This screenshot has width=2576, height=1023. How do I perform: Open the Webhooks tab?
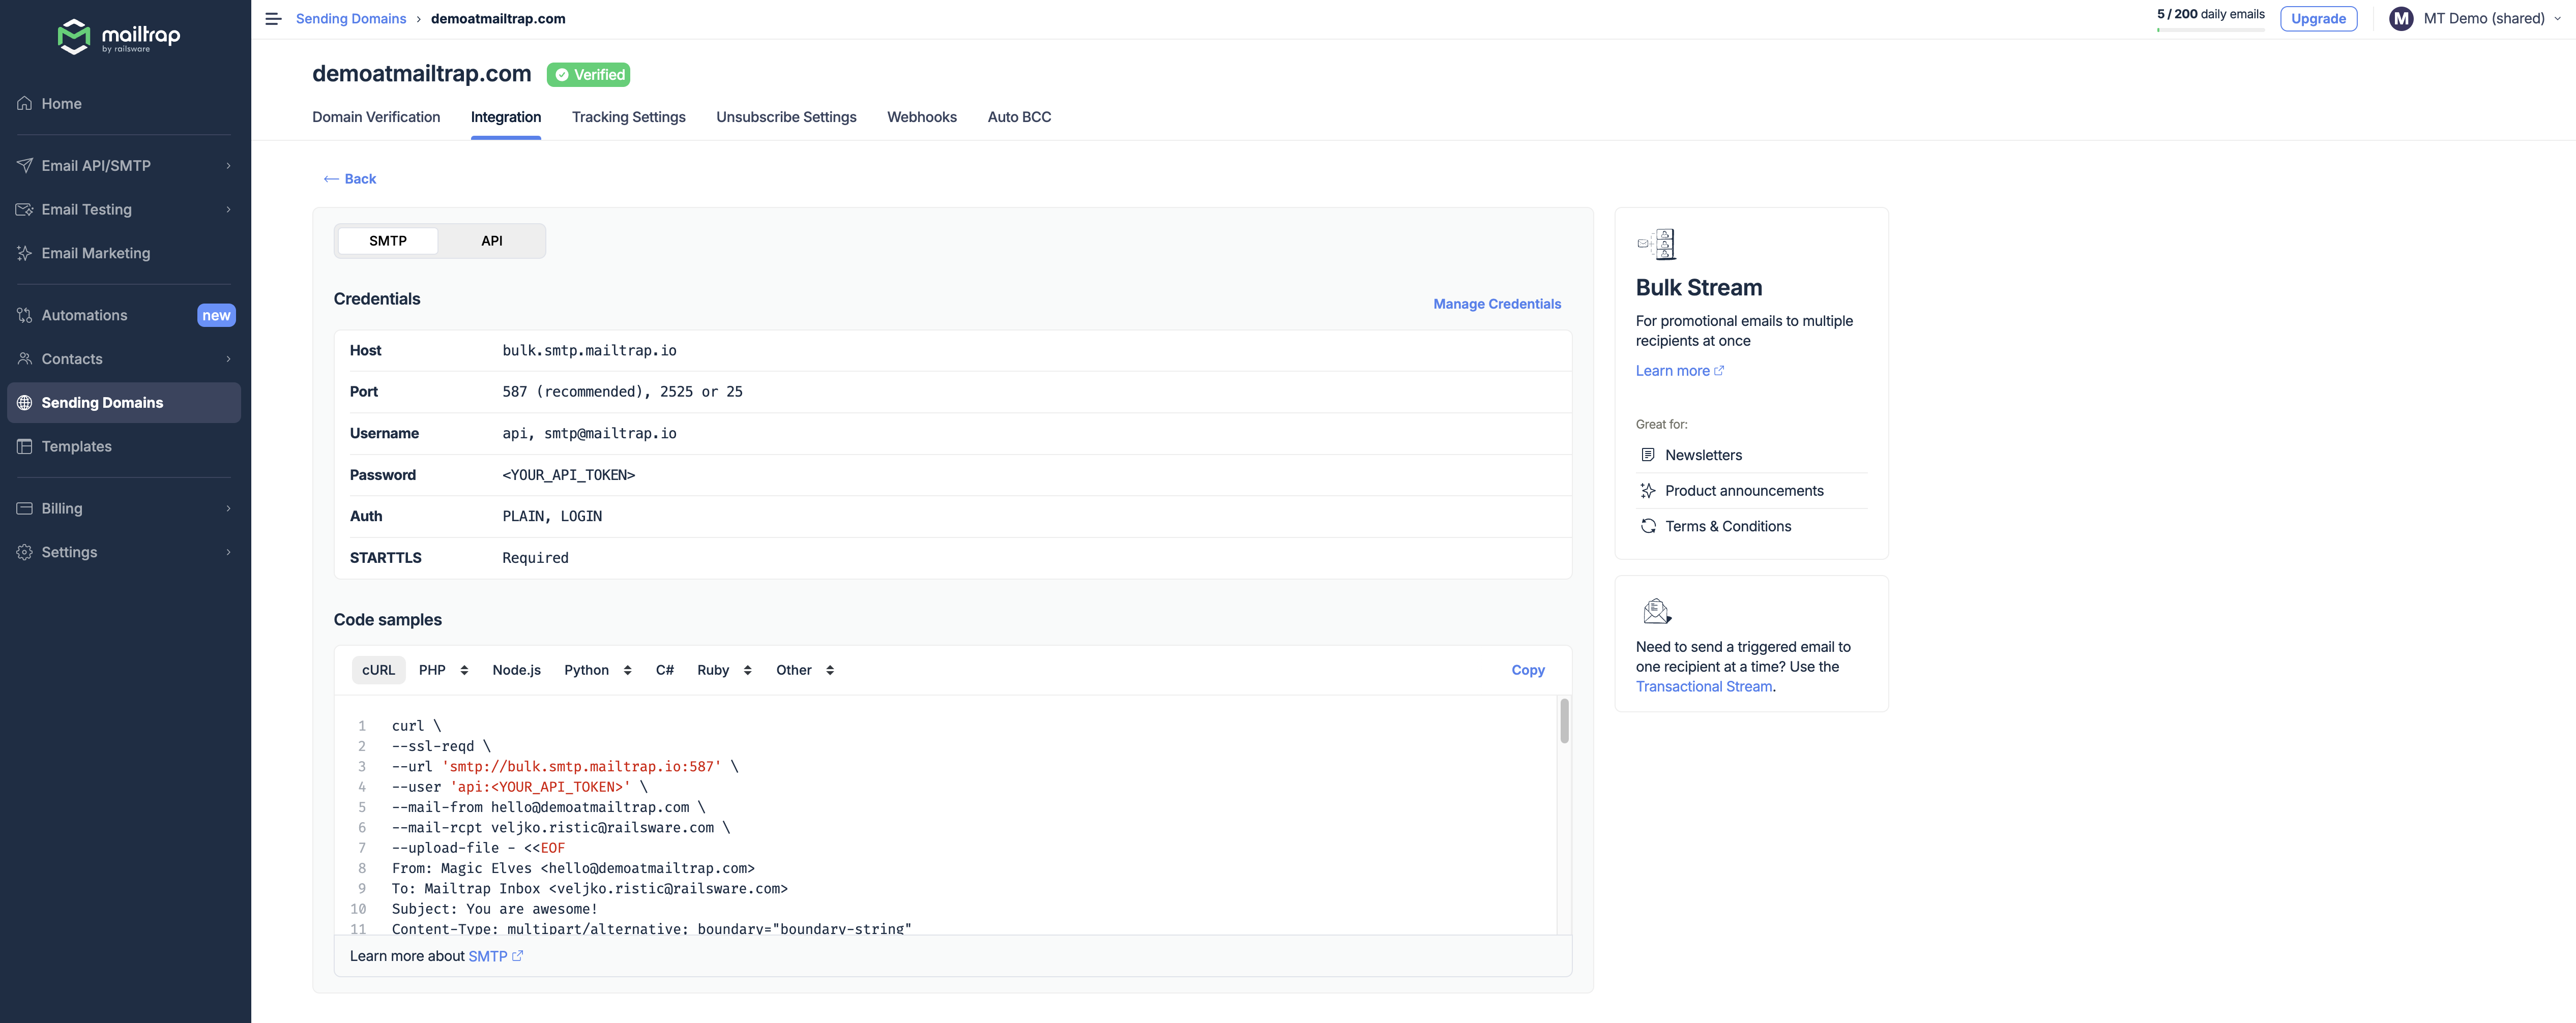click(921, 117)
